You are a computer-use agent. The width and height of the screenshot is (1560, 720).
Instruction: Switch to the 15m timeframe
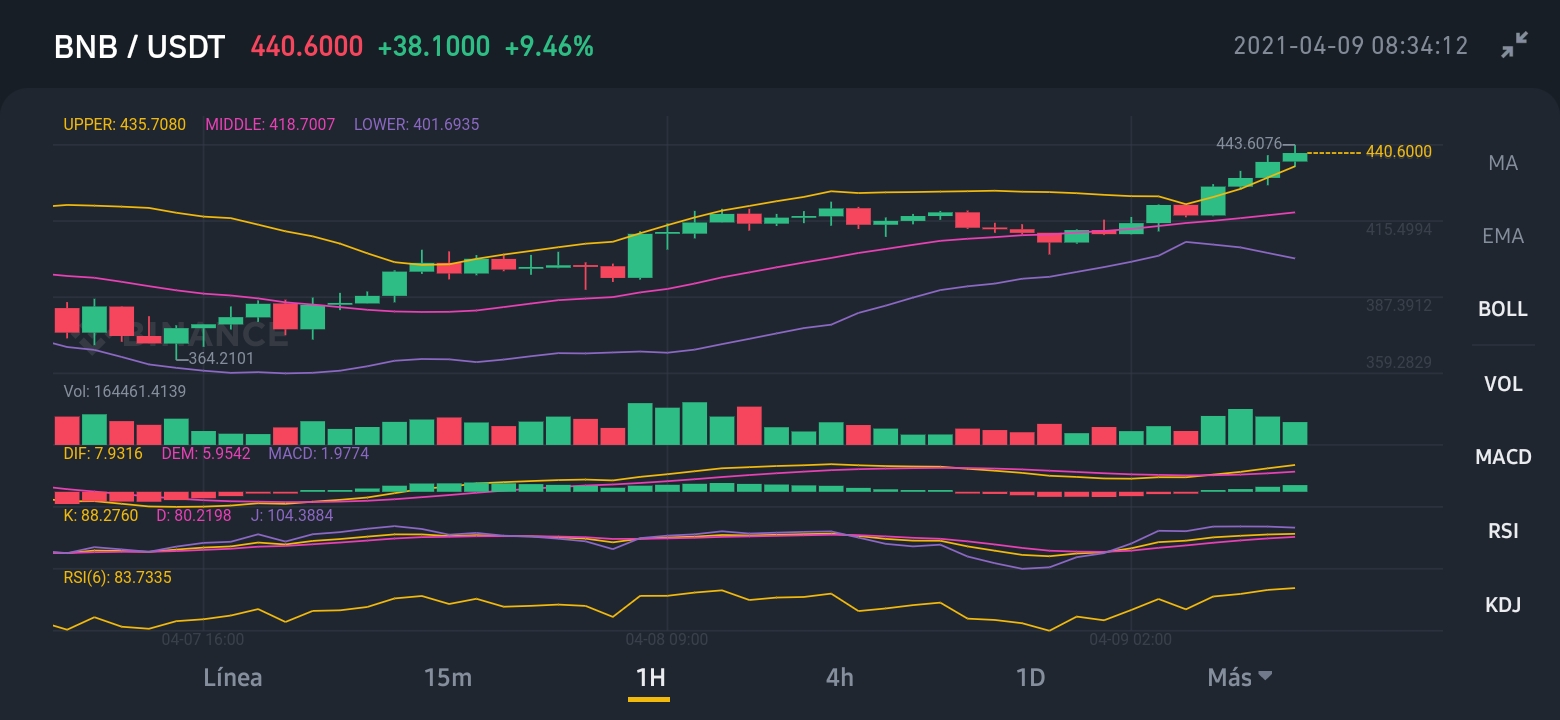coord(448,677)
